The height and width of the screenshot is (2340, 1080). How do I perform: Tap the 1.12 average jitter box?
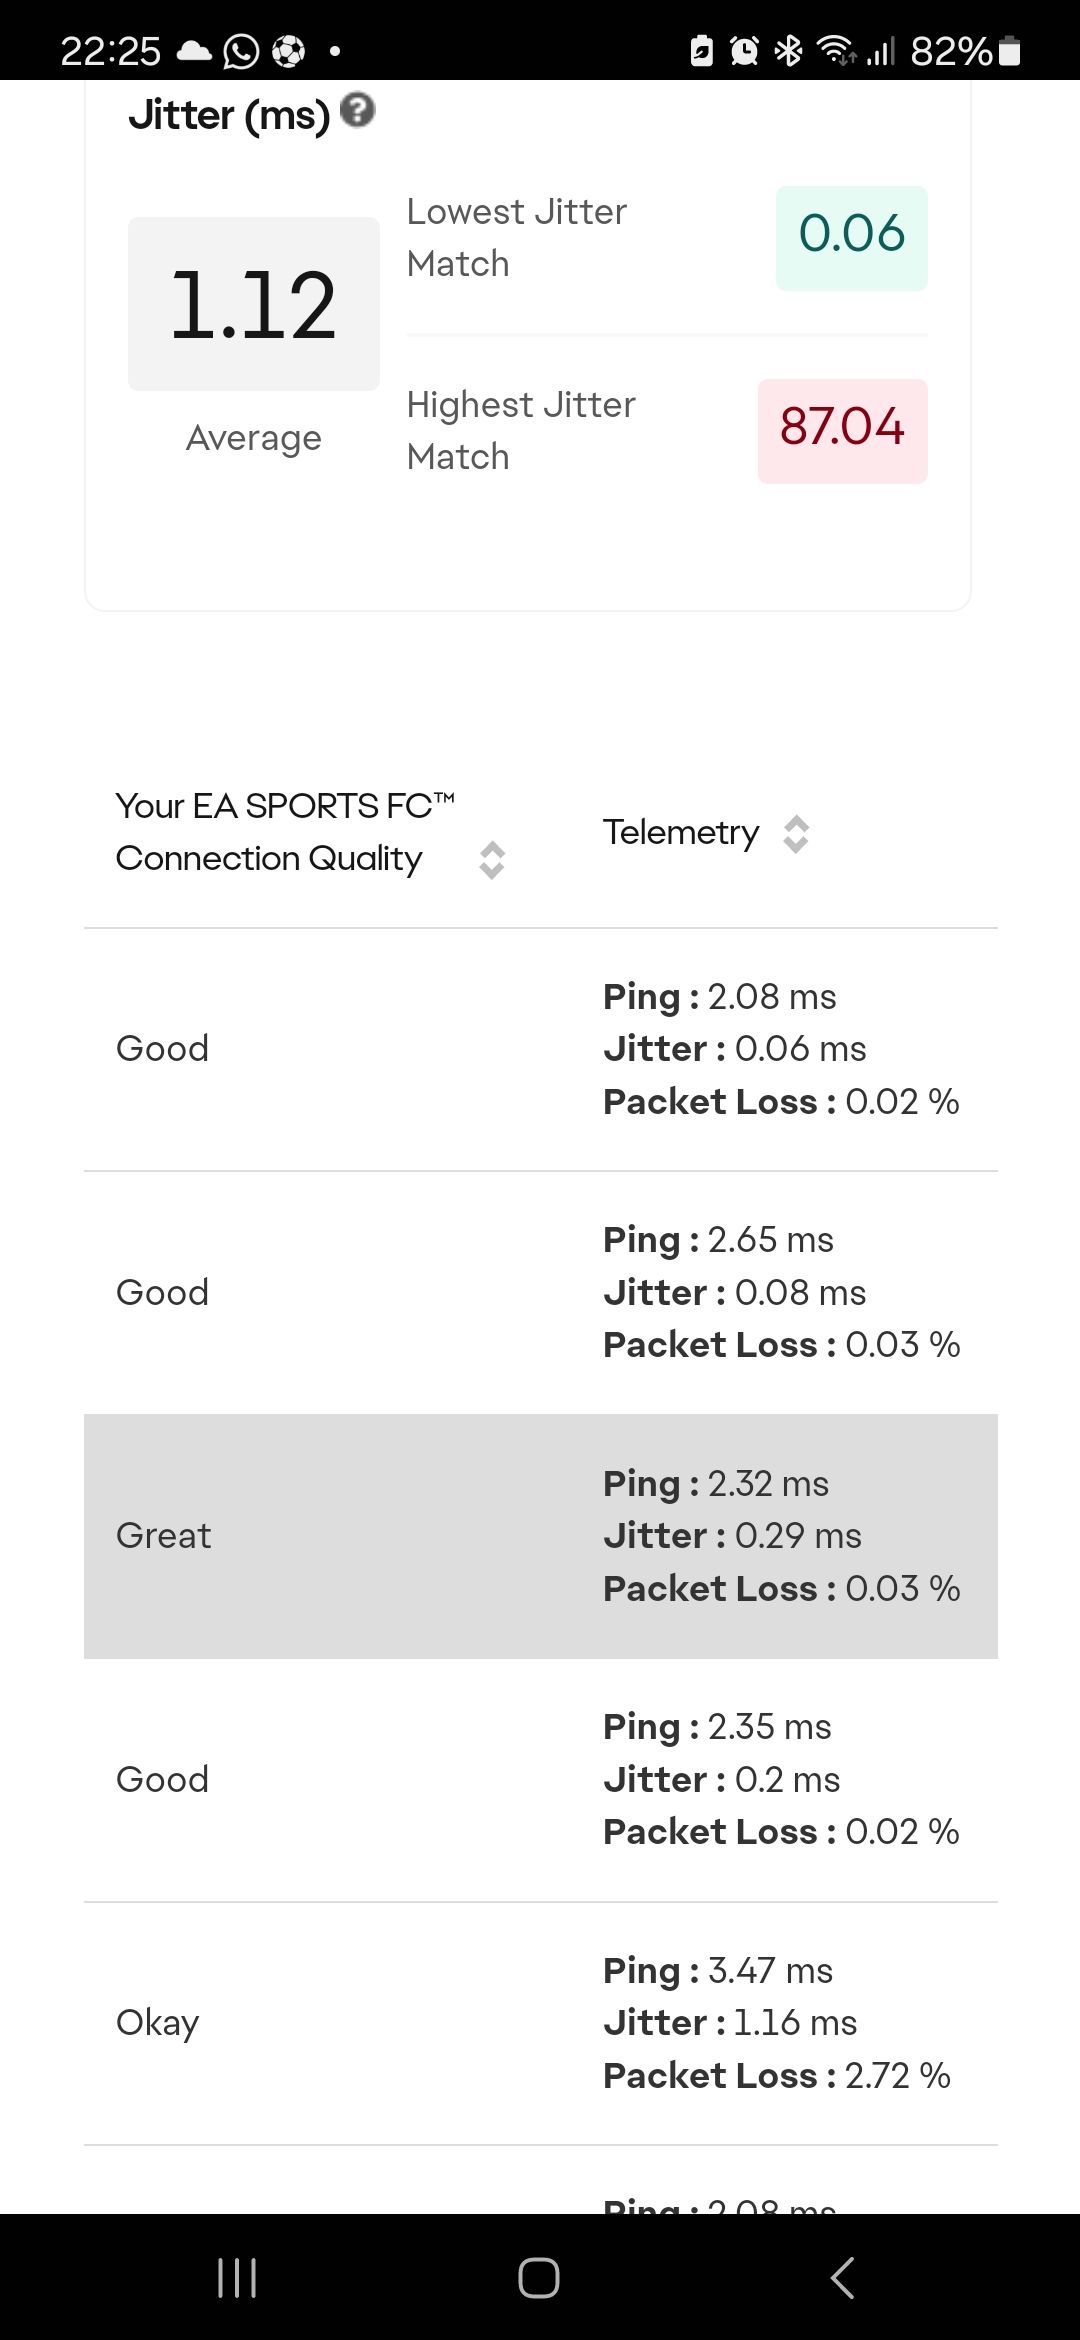pos(254,304)
